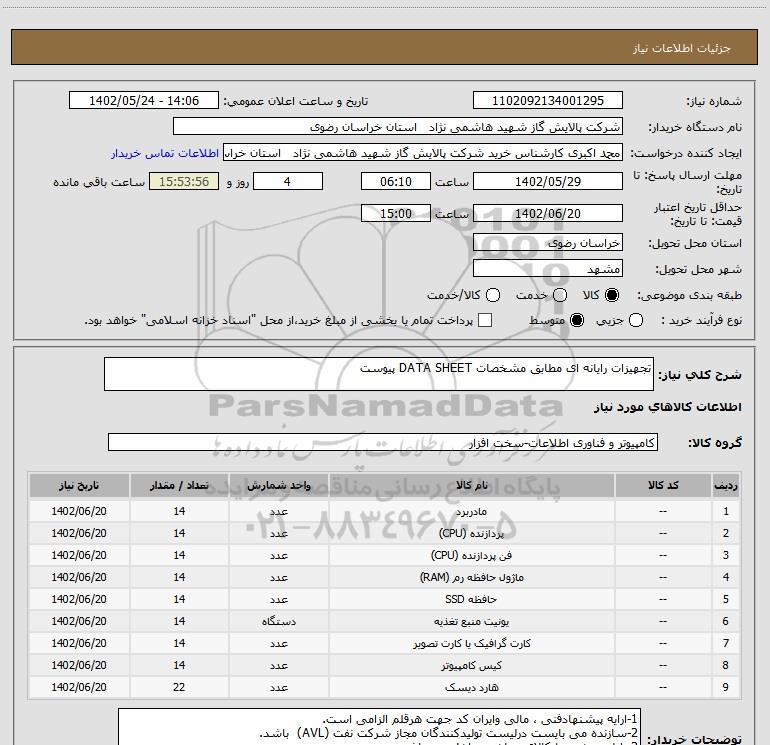The height and width of the screenshot is (745, 770).
Task: Click the price validity date 1402/06/20 field
Action: click(546, 214)
